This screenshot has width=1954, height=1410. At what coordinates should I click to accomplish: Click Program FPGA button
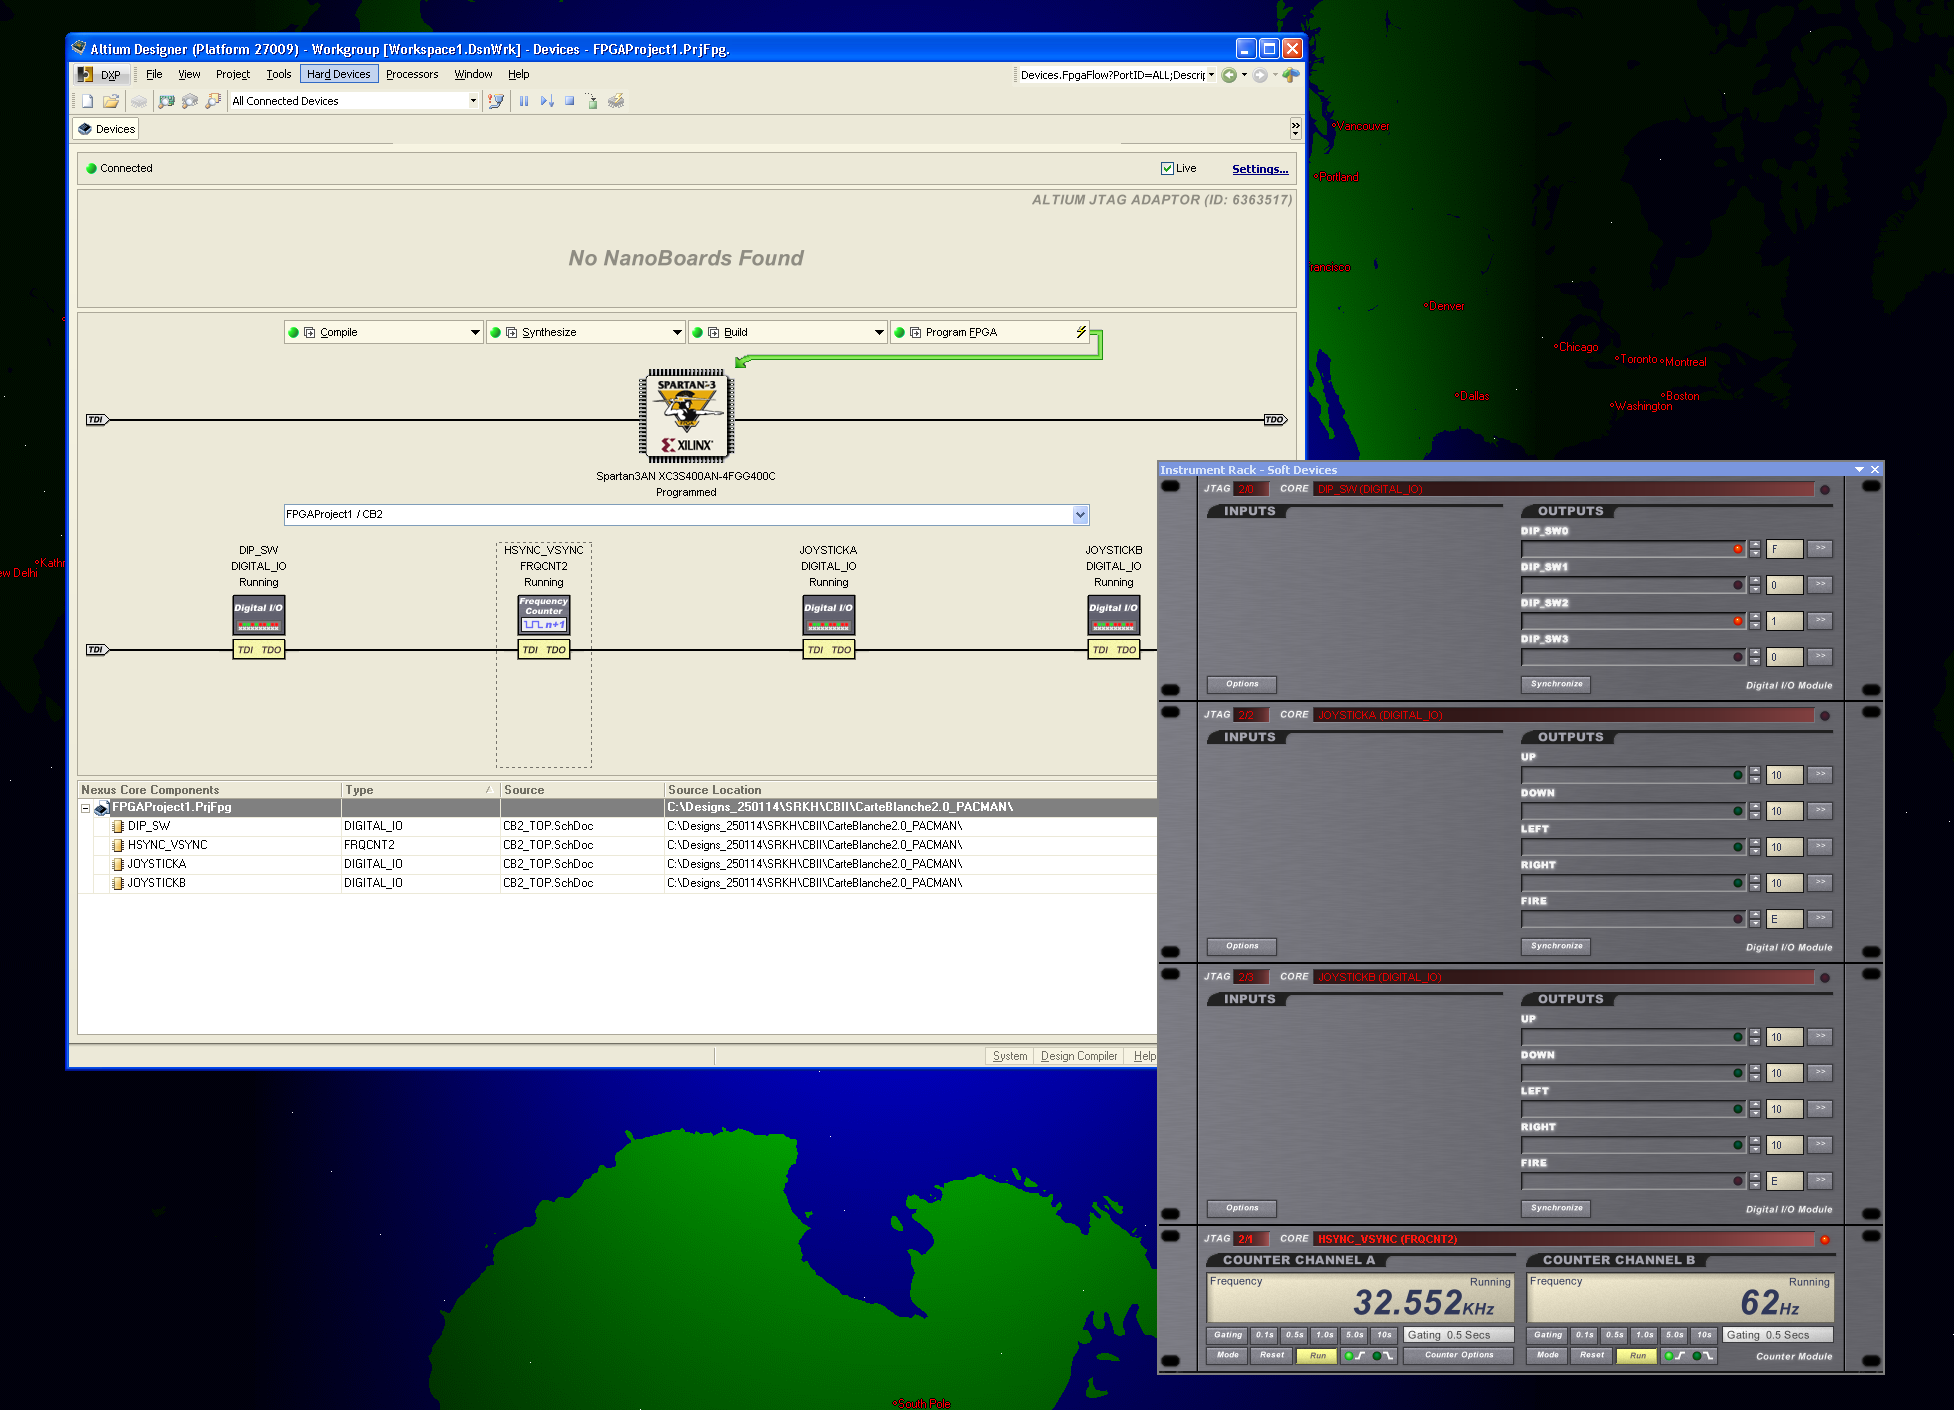pyautogui.click(x=990, y=332)
